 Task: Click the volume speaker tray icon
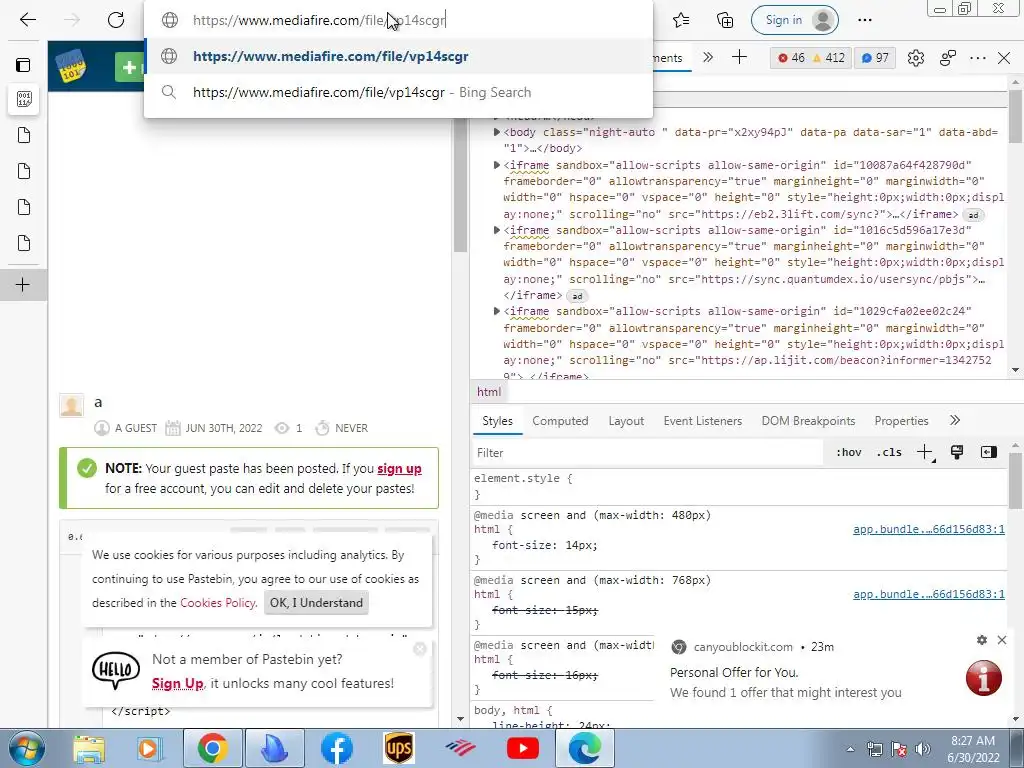tap(923, 749)
